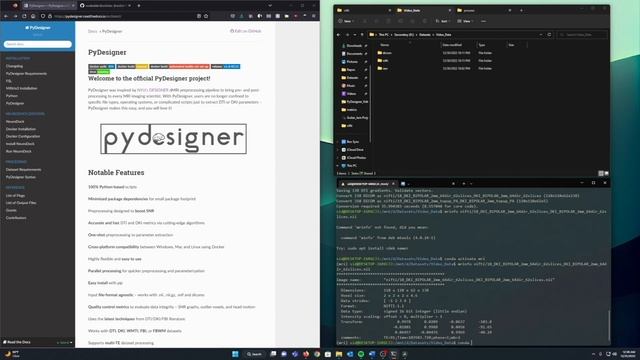Viewport: 640px width, 360px height.
Task: Select the nifti folder in the file list
Action: [x=382, y=61]
